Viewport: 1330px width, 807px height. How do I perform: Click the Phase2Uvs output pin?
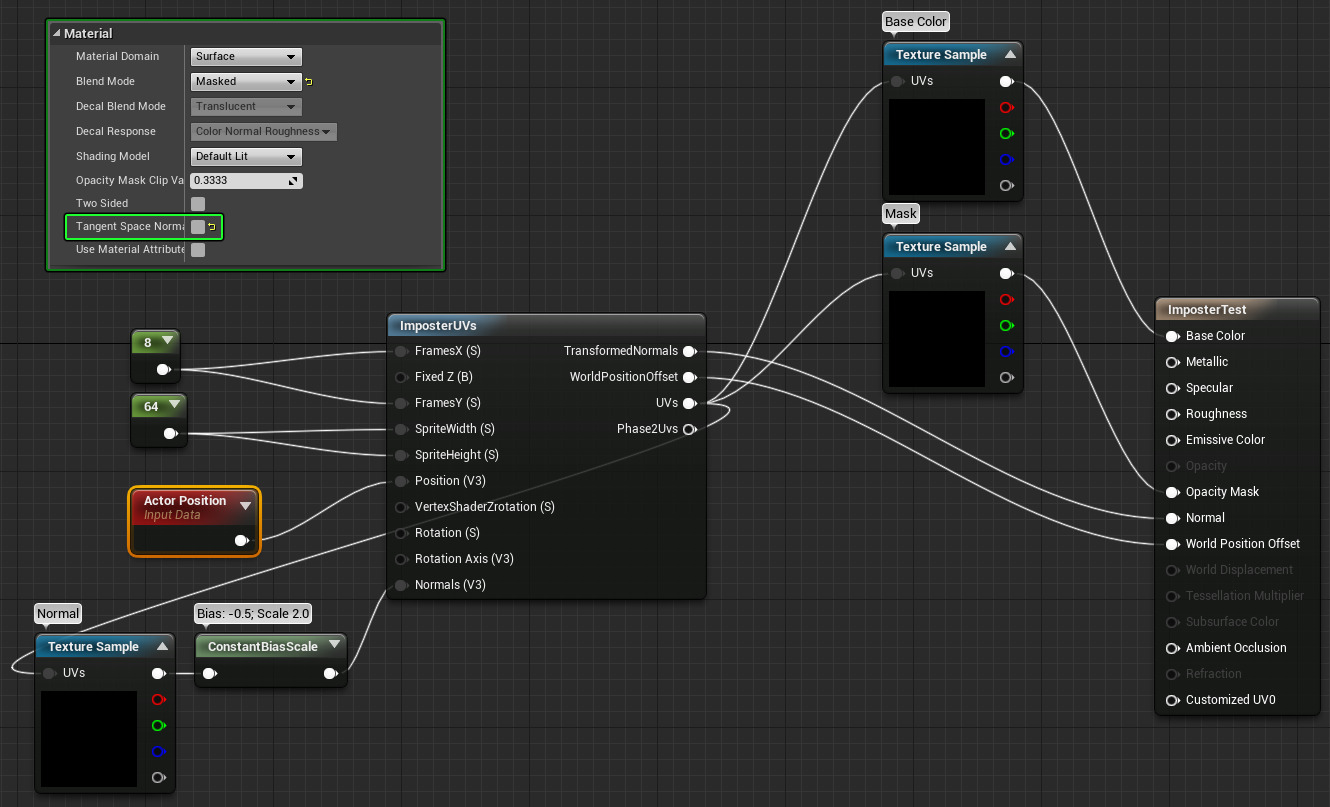tap(689, 429)
